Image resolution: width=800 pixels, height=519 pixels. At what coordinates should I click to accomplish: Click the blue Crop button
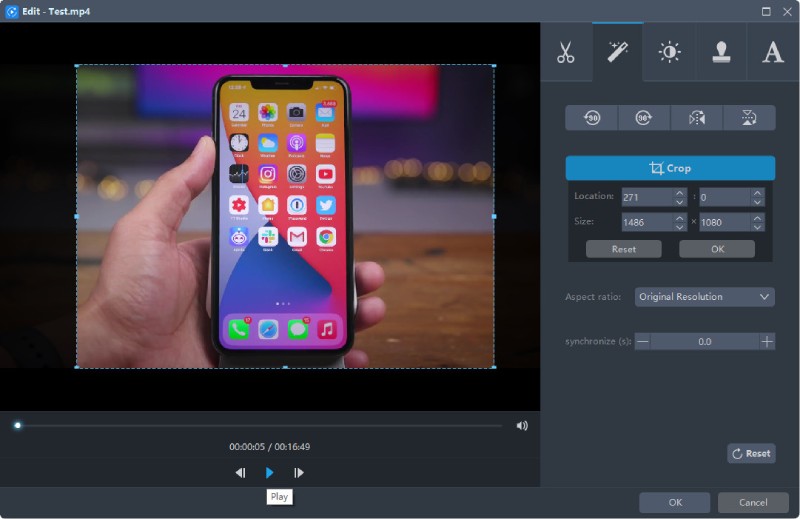coord(670,168)
